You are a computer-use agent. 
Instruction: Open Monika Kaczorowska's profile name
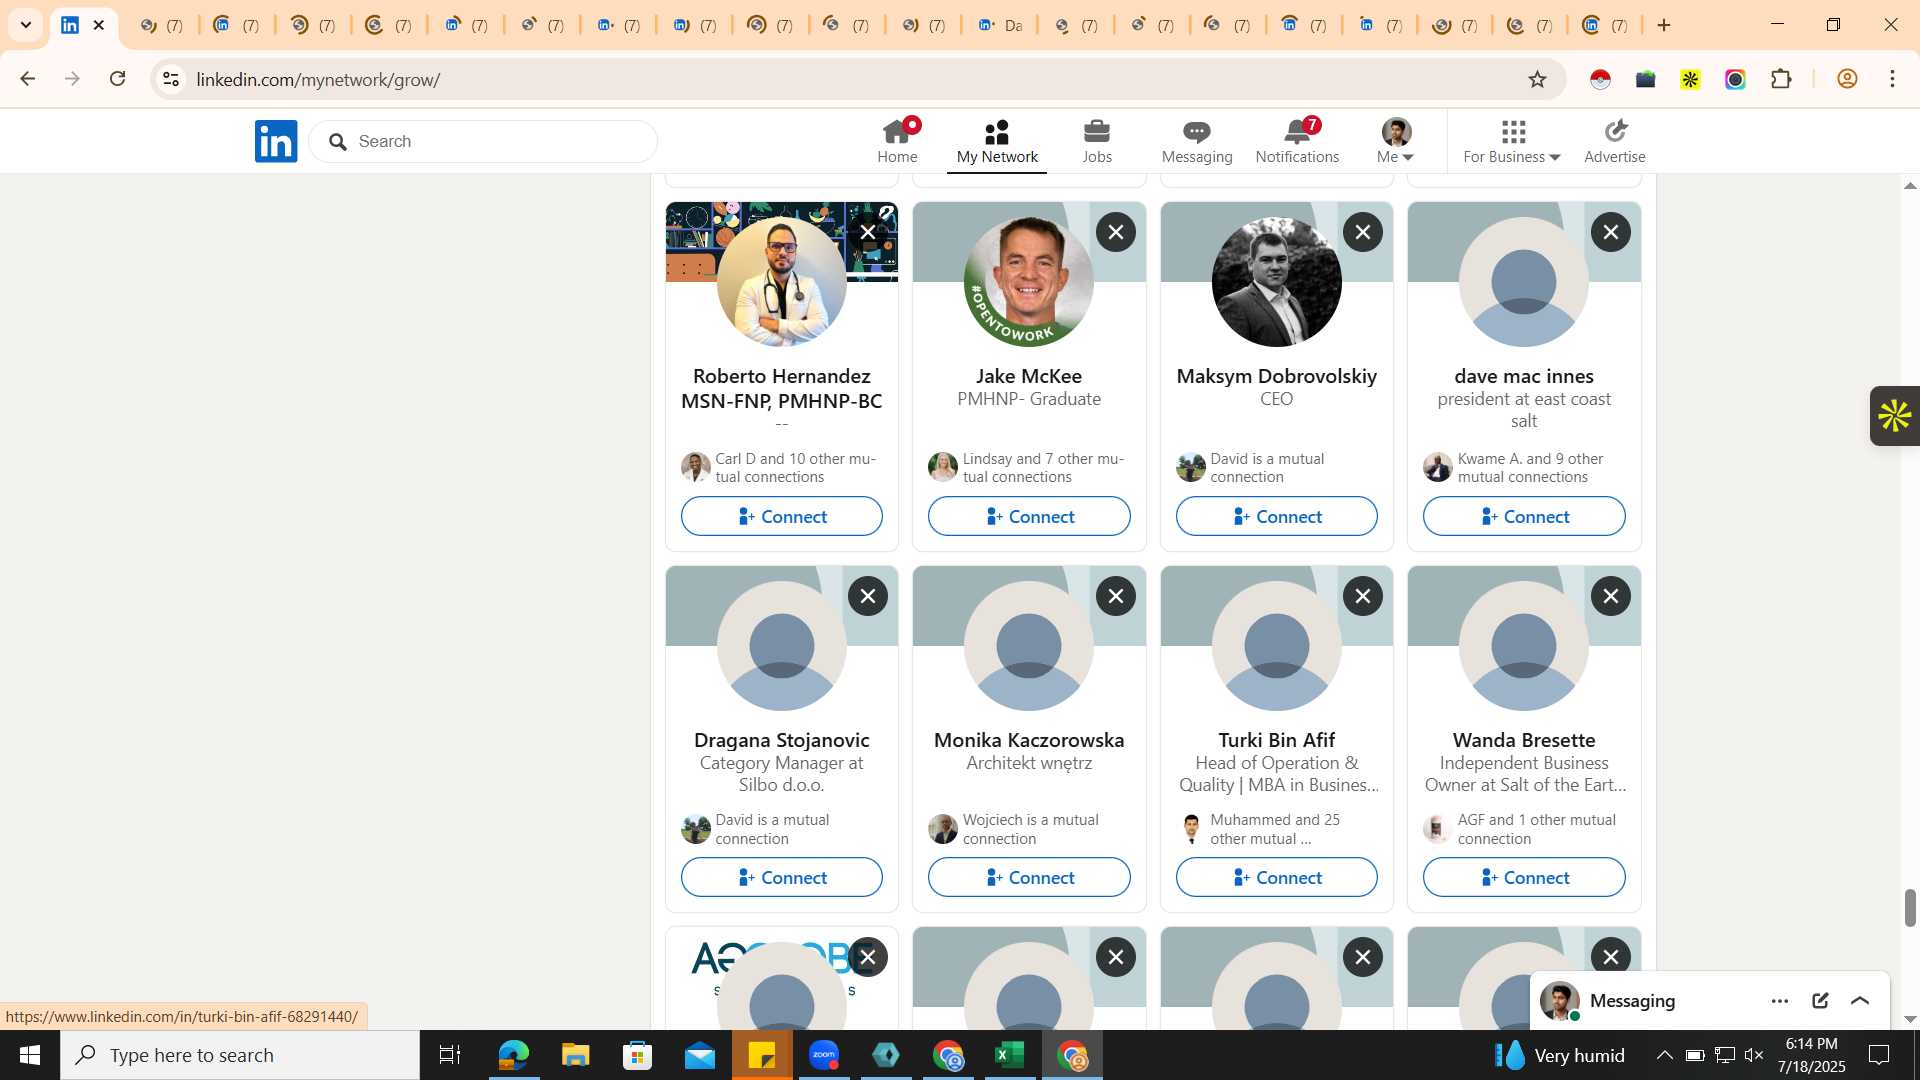pyautogui.click(x=1029, y=740)
